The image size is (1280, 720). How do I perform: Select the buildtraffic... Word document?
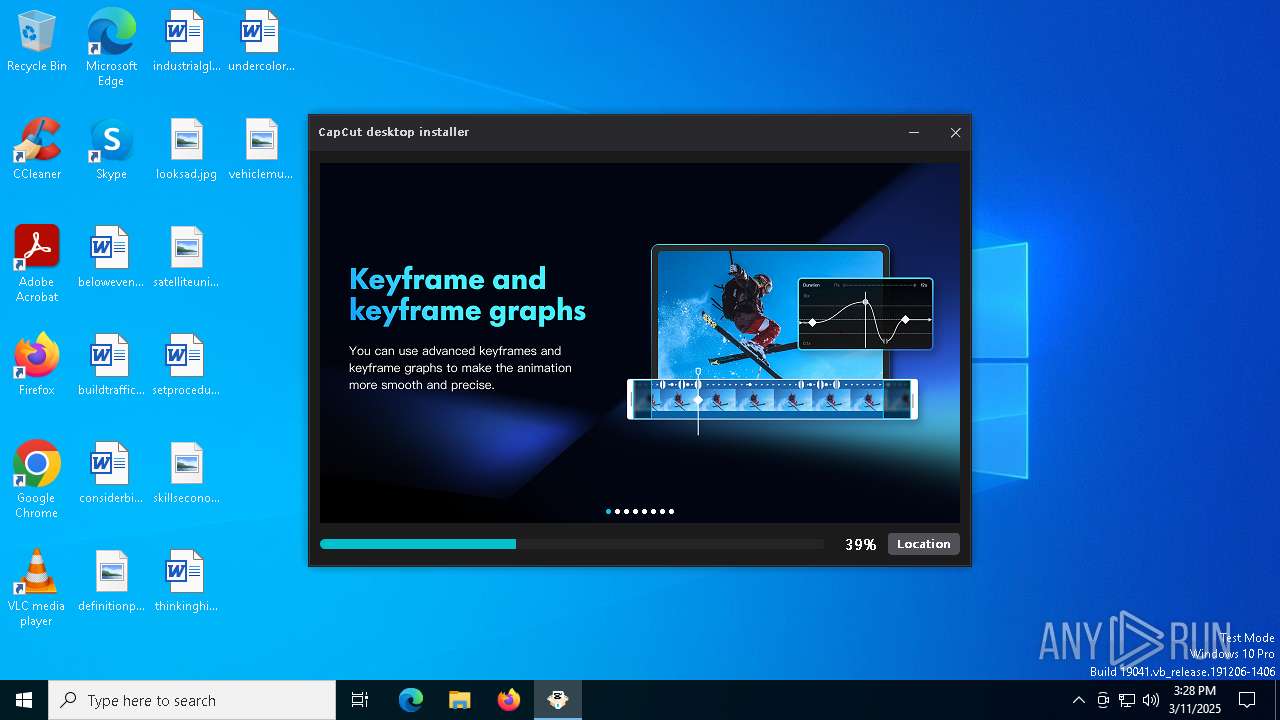[111, 366]
